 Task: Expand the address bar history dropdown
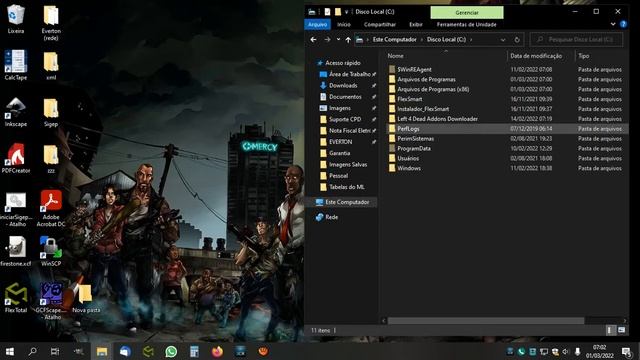tap(503, 40)
